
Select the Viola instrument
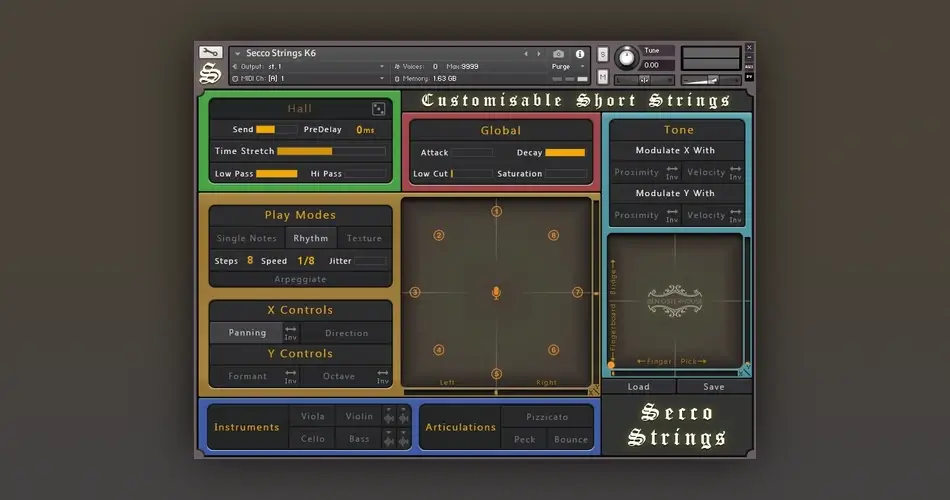point(313,416)
